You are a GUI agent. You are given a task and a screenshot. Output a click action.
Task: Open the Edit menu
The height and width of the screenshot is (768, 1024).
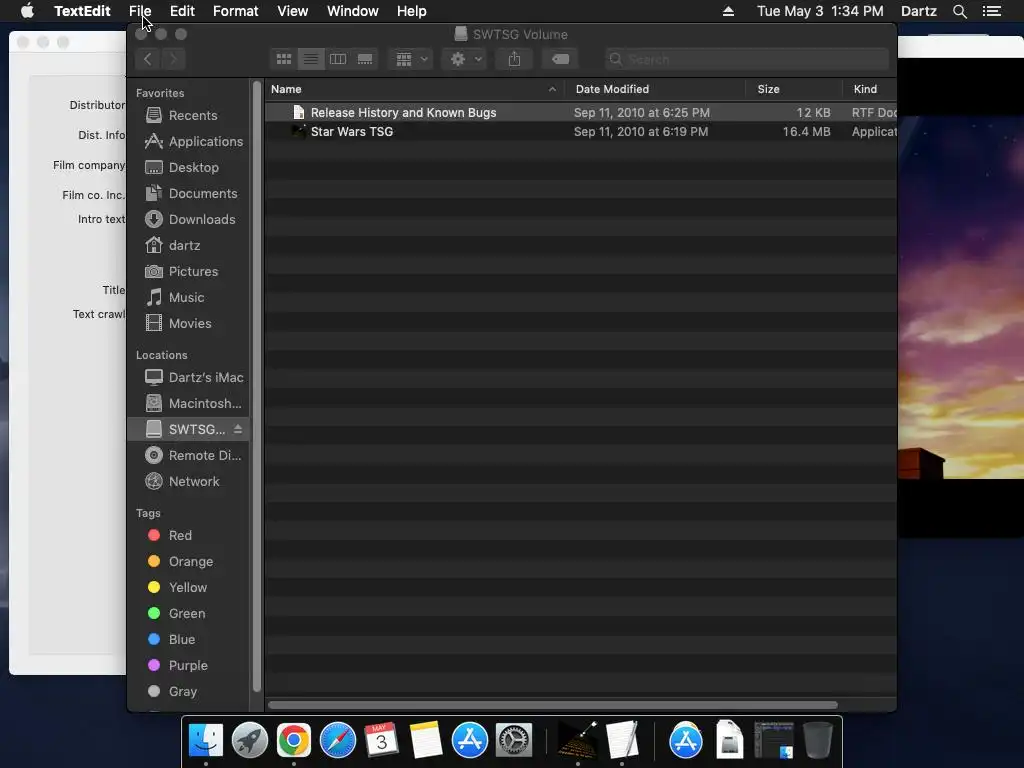pos(182,11)
